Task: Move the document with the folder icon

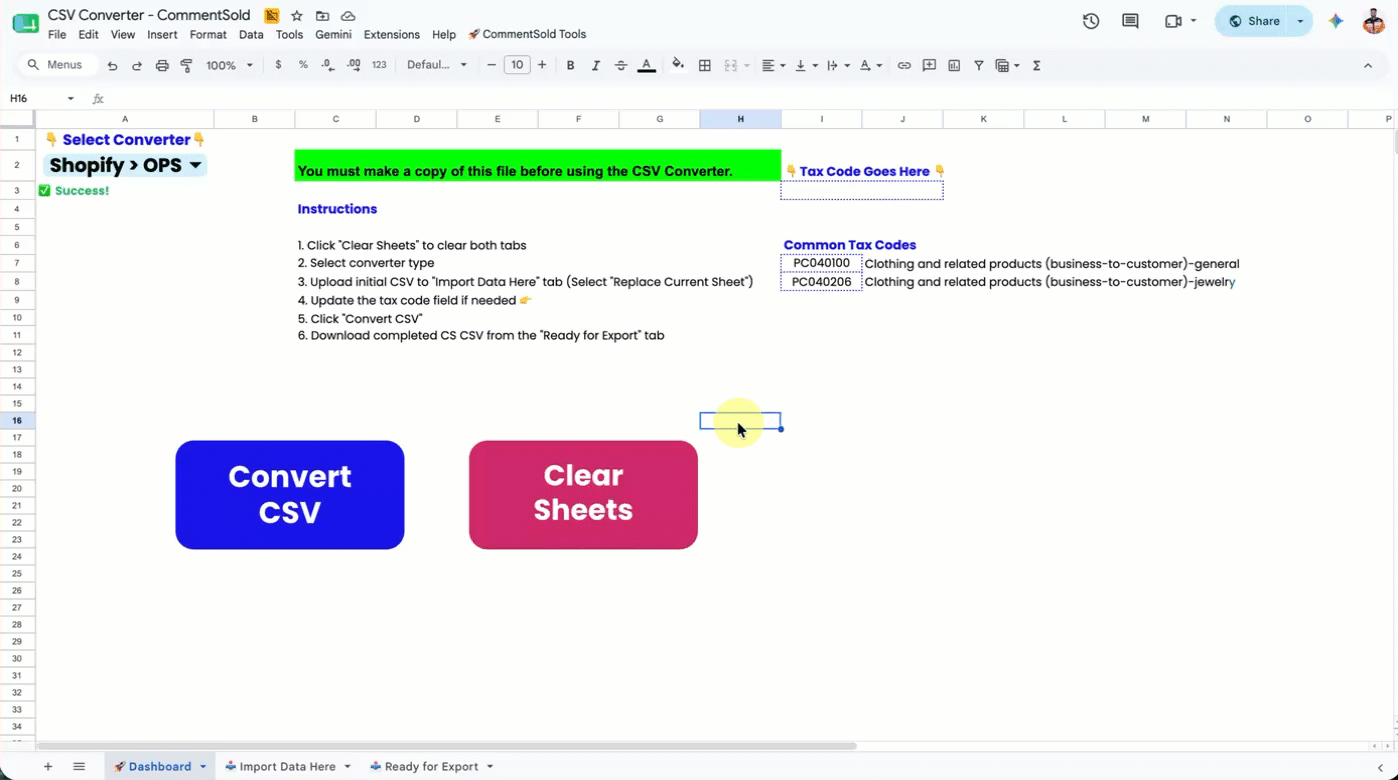Action: [x=322, y=16]
